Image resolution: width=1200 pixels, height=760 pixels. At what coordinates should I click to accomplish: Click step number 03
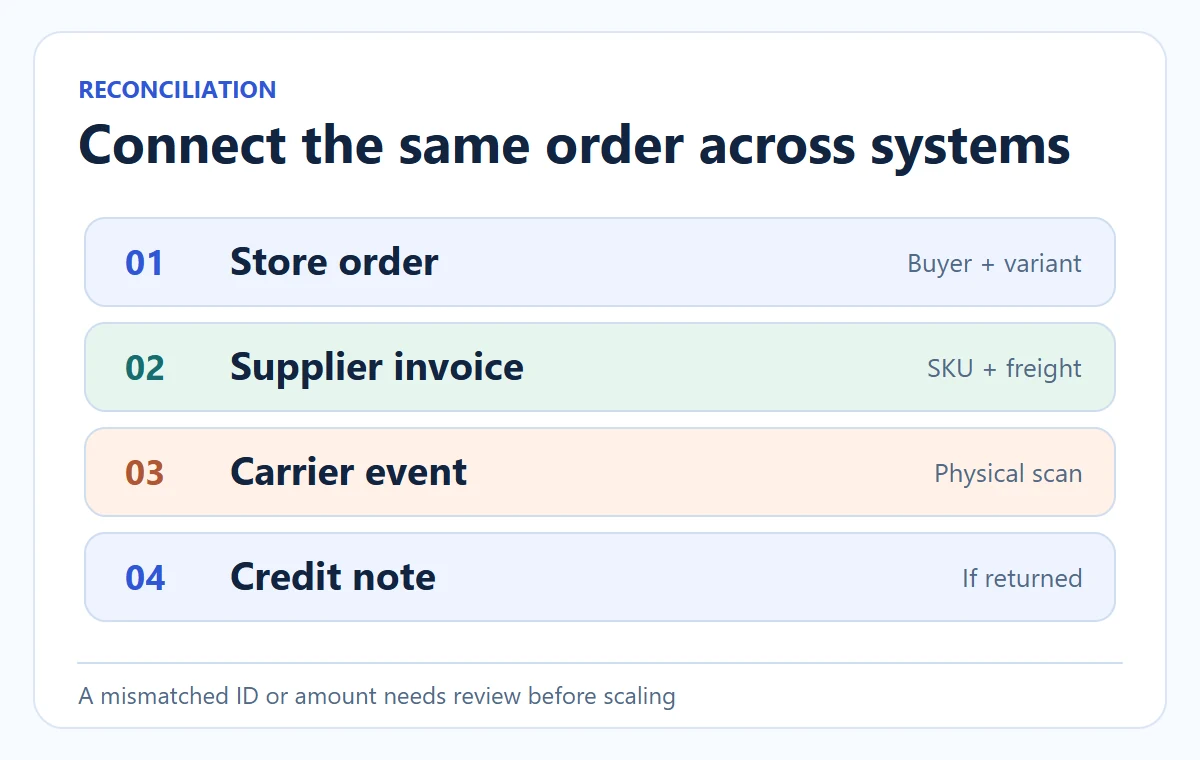145,473
